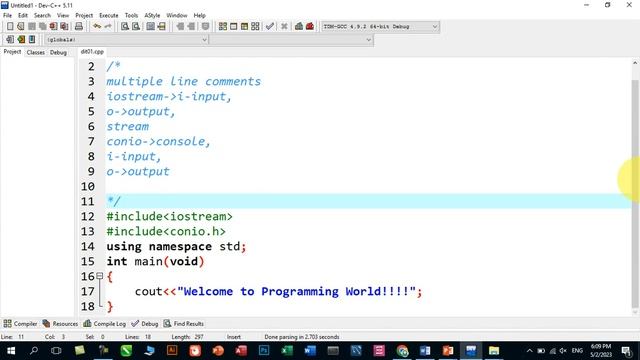
Task: Click the red Delete Profiling Information icon
Action: (x=310, y=27)
